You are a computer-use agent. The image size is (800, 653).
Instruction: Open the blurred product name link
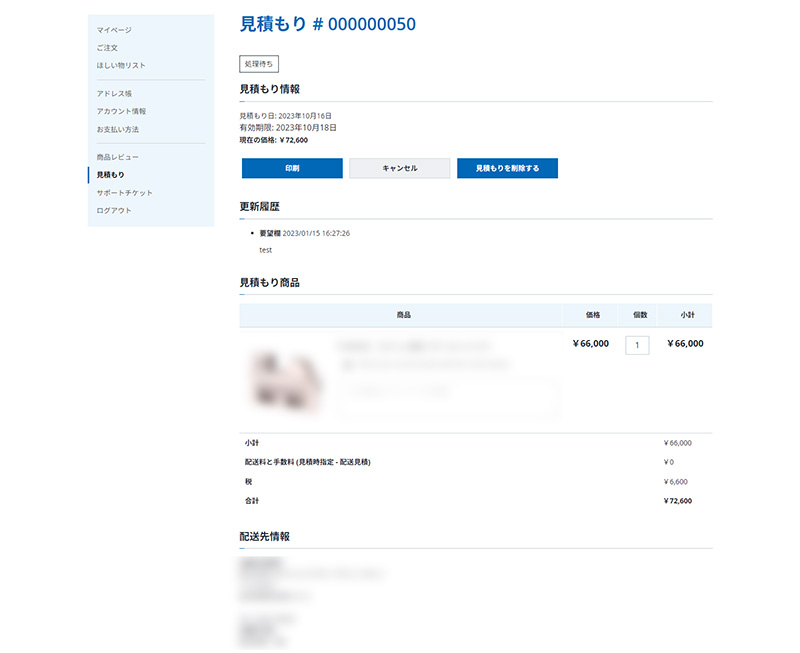tap(415, 345)
